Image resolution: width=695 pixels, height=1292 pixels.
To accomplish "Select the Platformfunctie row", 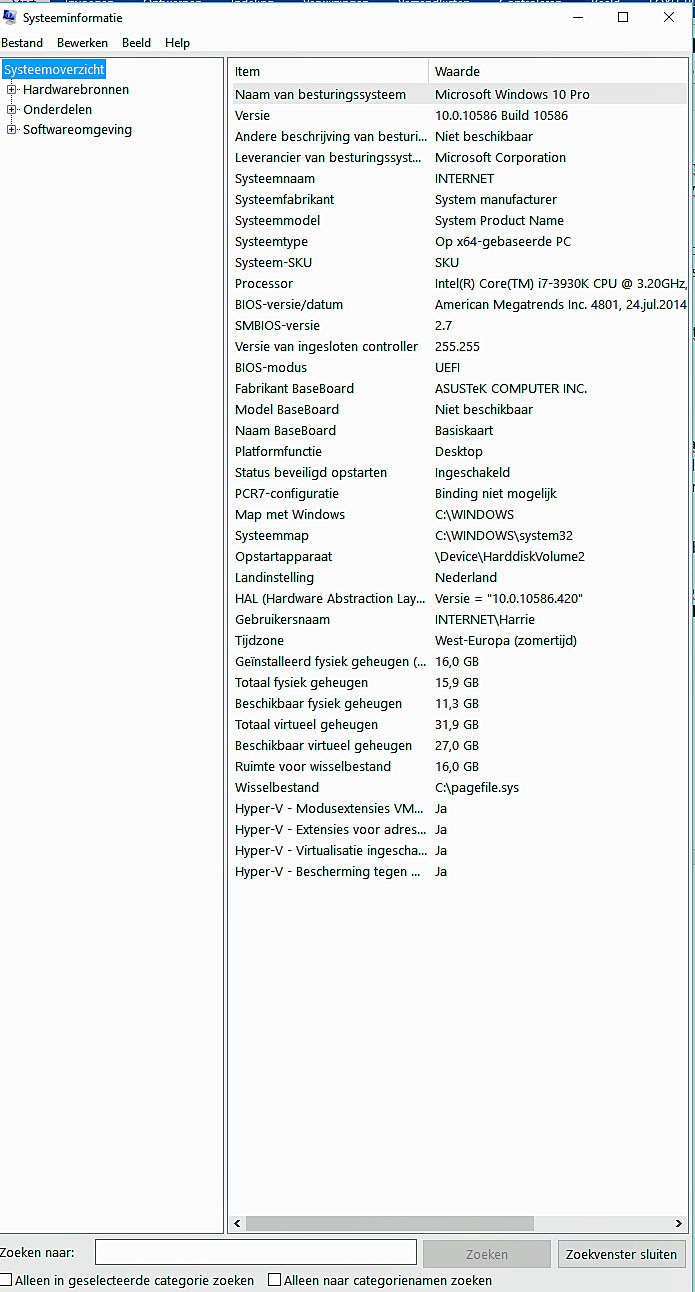I will click(x=460, y=451).
